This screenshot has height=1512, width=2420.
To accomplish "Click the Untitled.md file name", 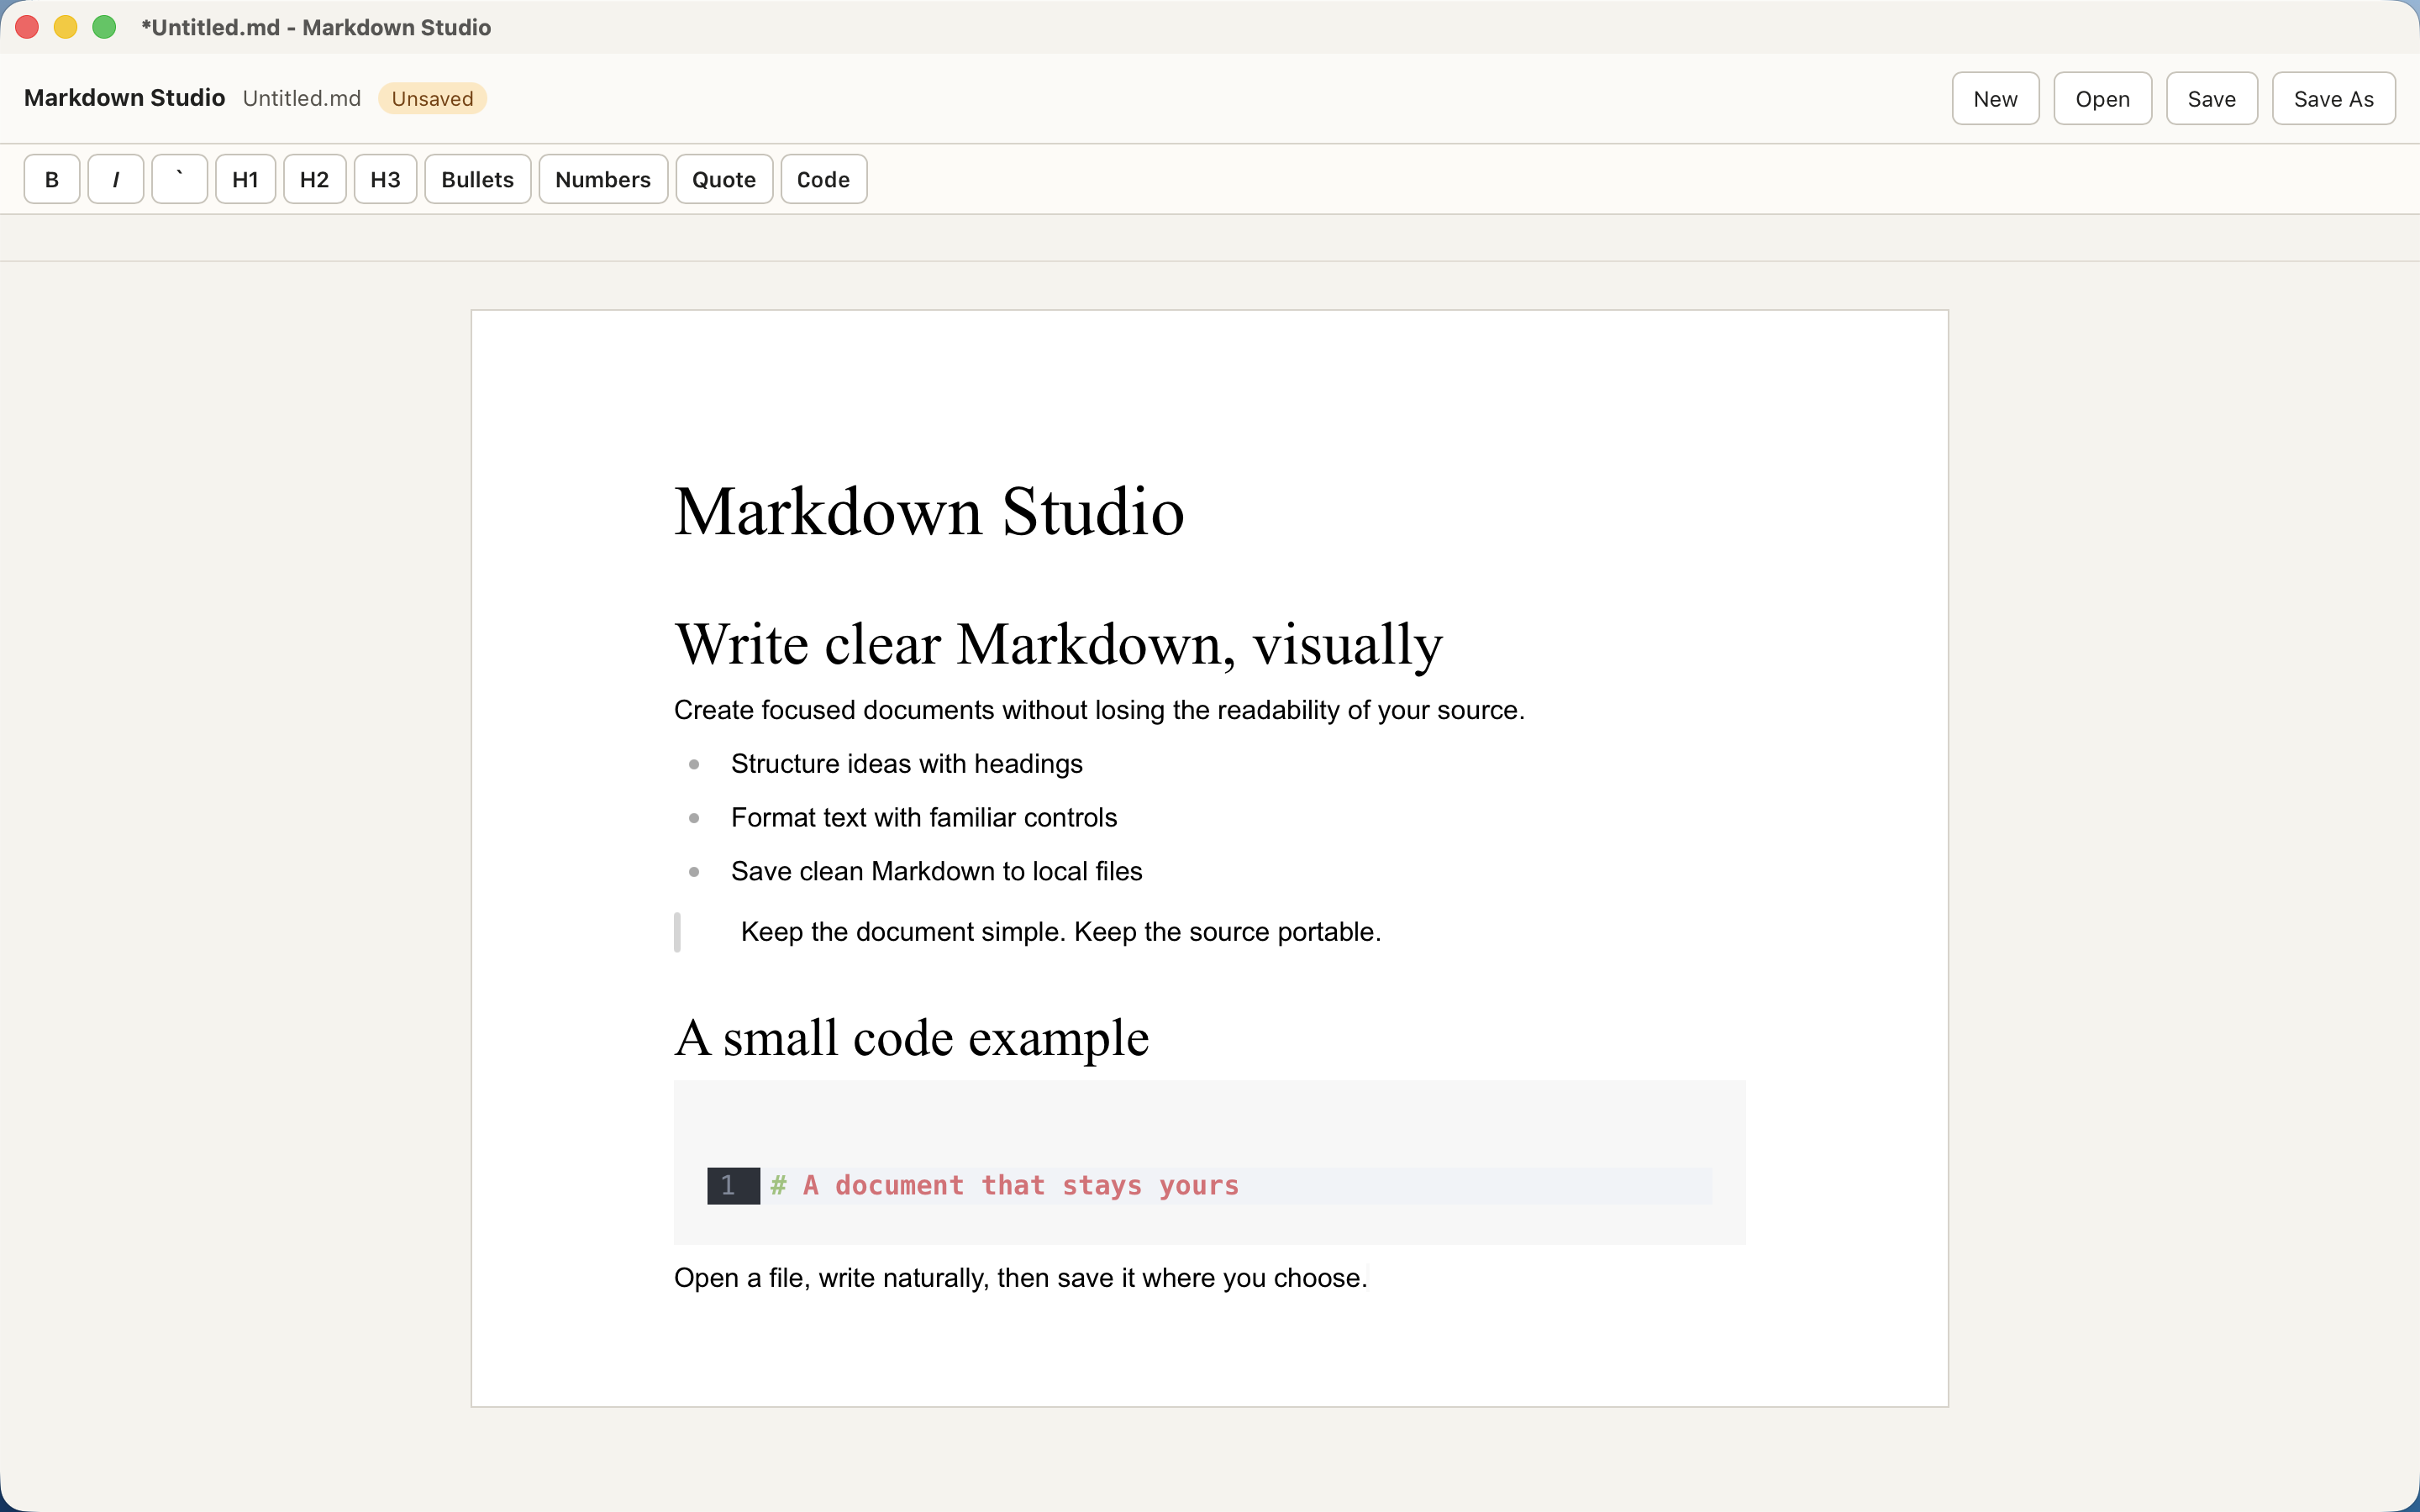I will coord(301,98).
